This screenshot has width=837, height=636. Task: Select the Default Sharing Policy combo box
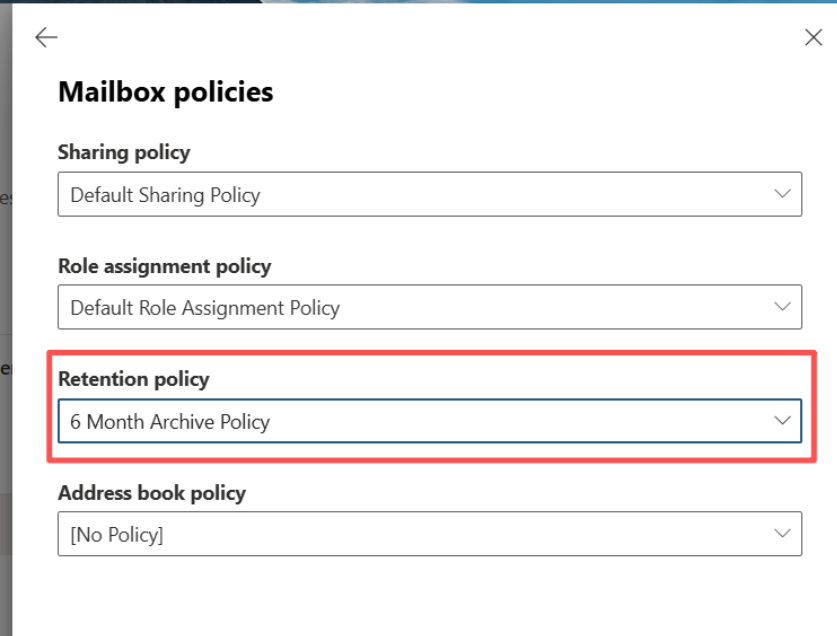pyautogui.click(x=400, y=195)
